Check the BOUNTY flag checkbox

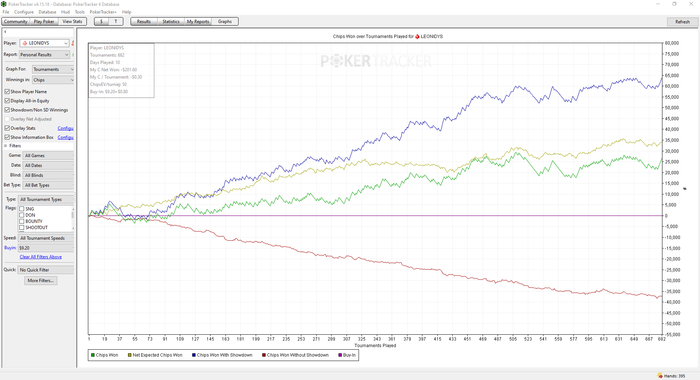[x=21, y=221]
